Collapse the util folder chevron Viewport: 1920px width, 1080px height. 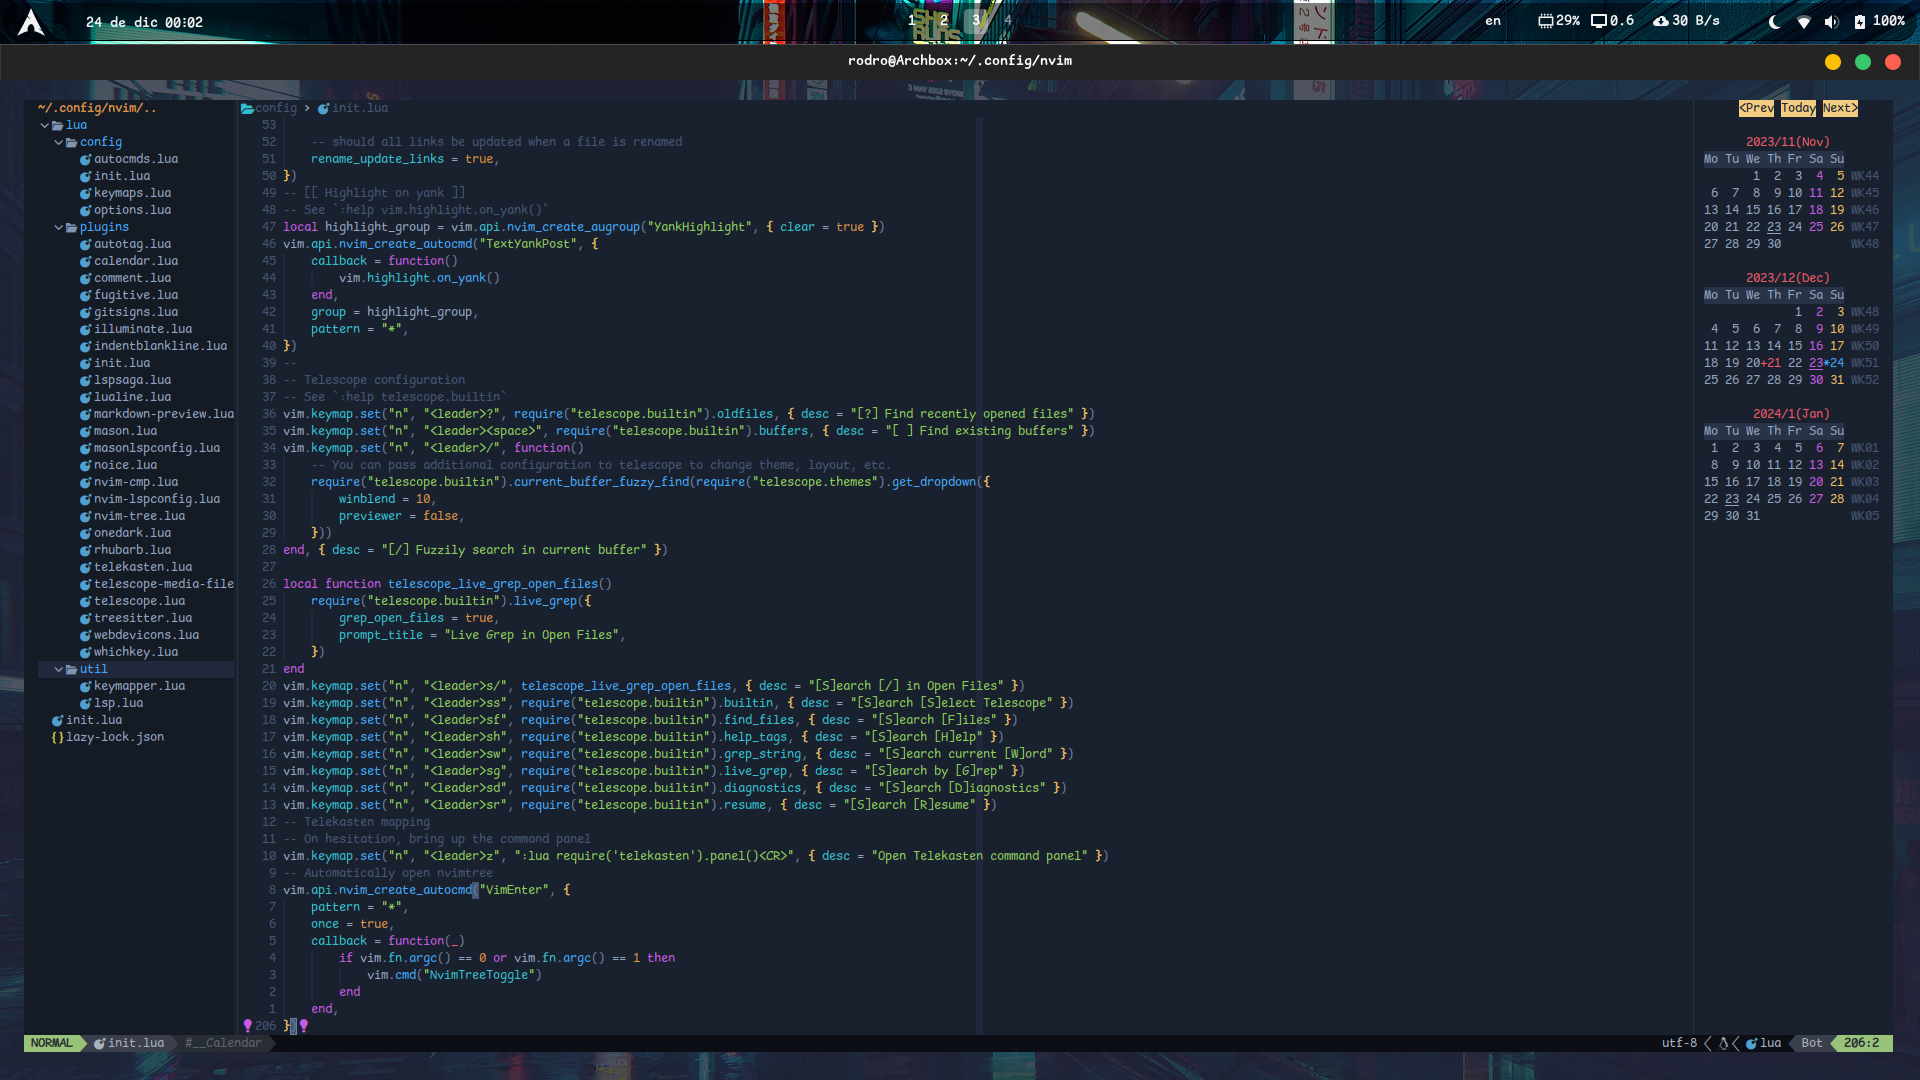[x=58, y=669]
